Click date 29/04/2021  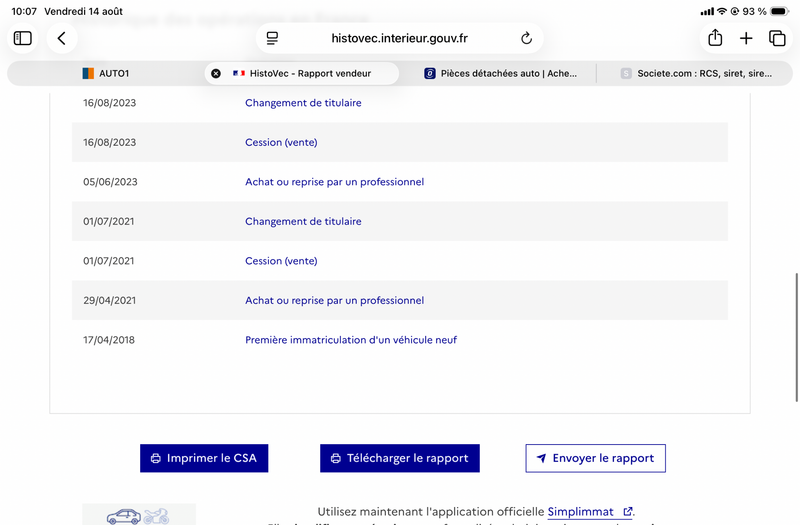[x=110, y=301]
